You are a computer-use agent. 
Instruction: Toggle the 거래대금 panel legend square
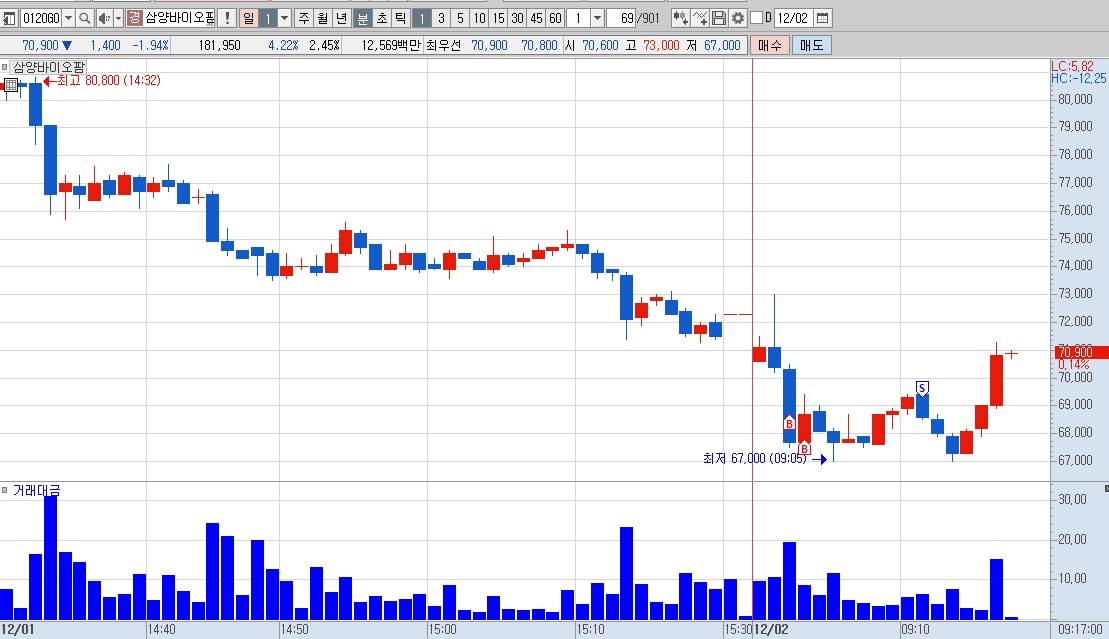(x=5, y=490)
